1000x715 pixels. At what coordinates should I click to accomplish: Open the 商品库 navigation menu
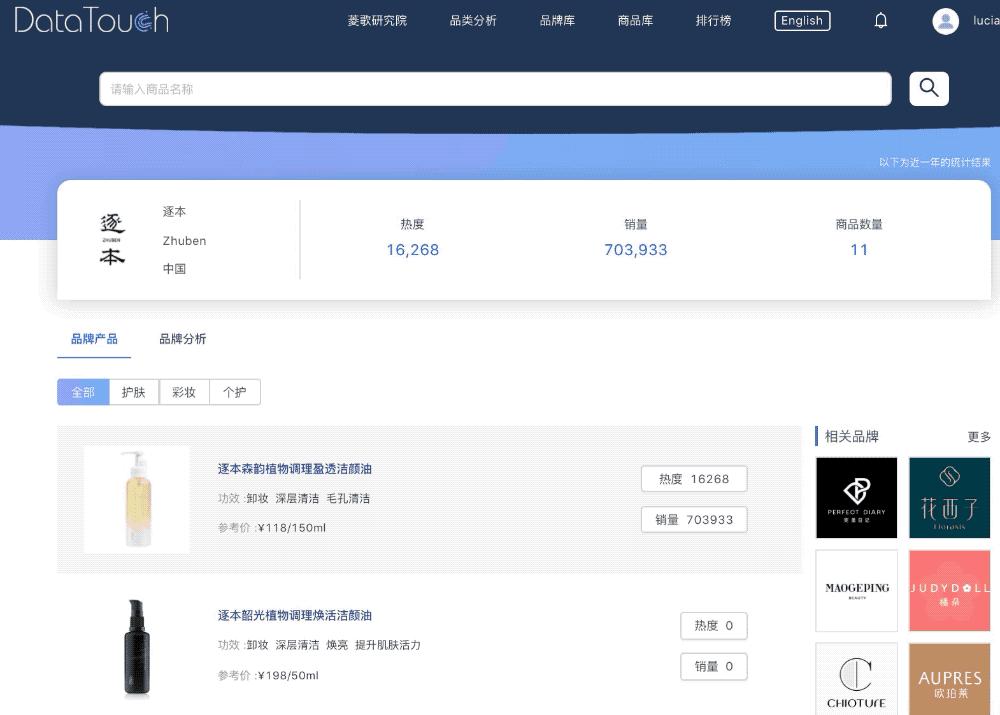pyautogui.click(x=635, y=19)
